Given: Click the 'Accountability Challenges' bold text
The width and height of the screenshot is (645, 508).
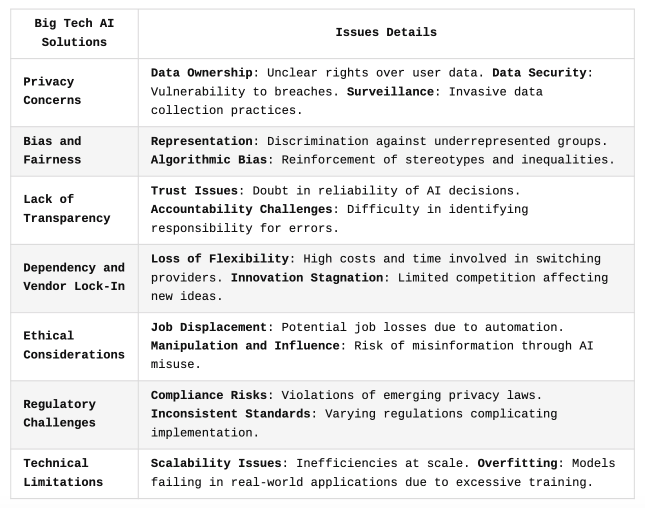Looking at the screenshot, I should (x=241, y=209).
